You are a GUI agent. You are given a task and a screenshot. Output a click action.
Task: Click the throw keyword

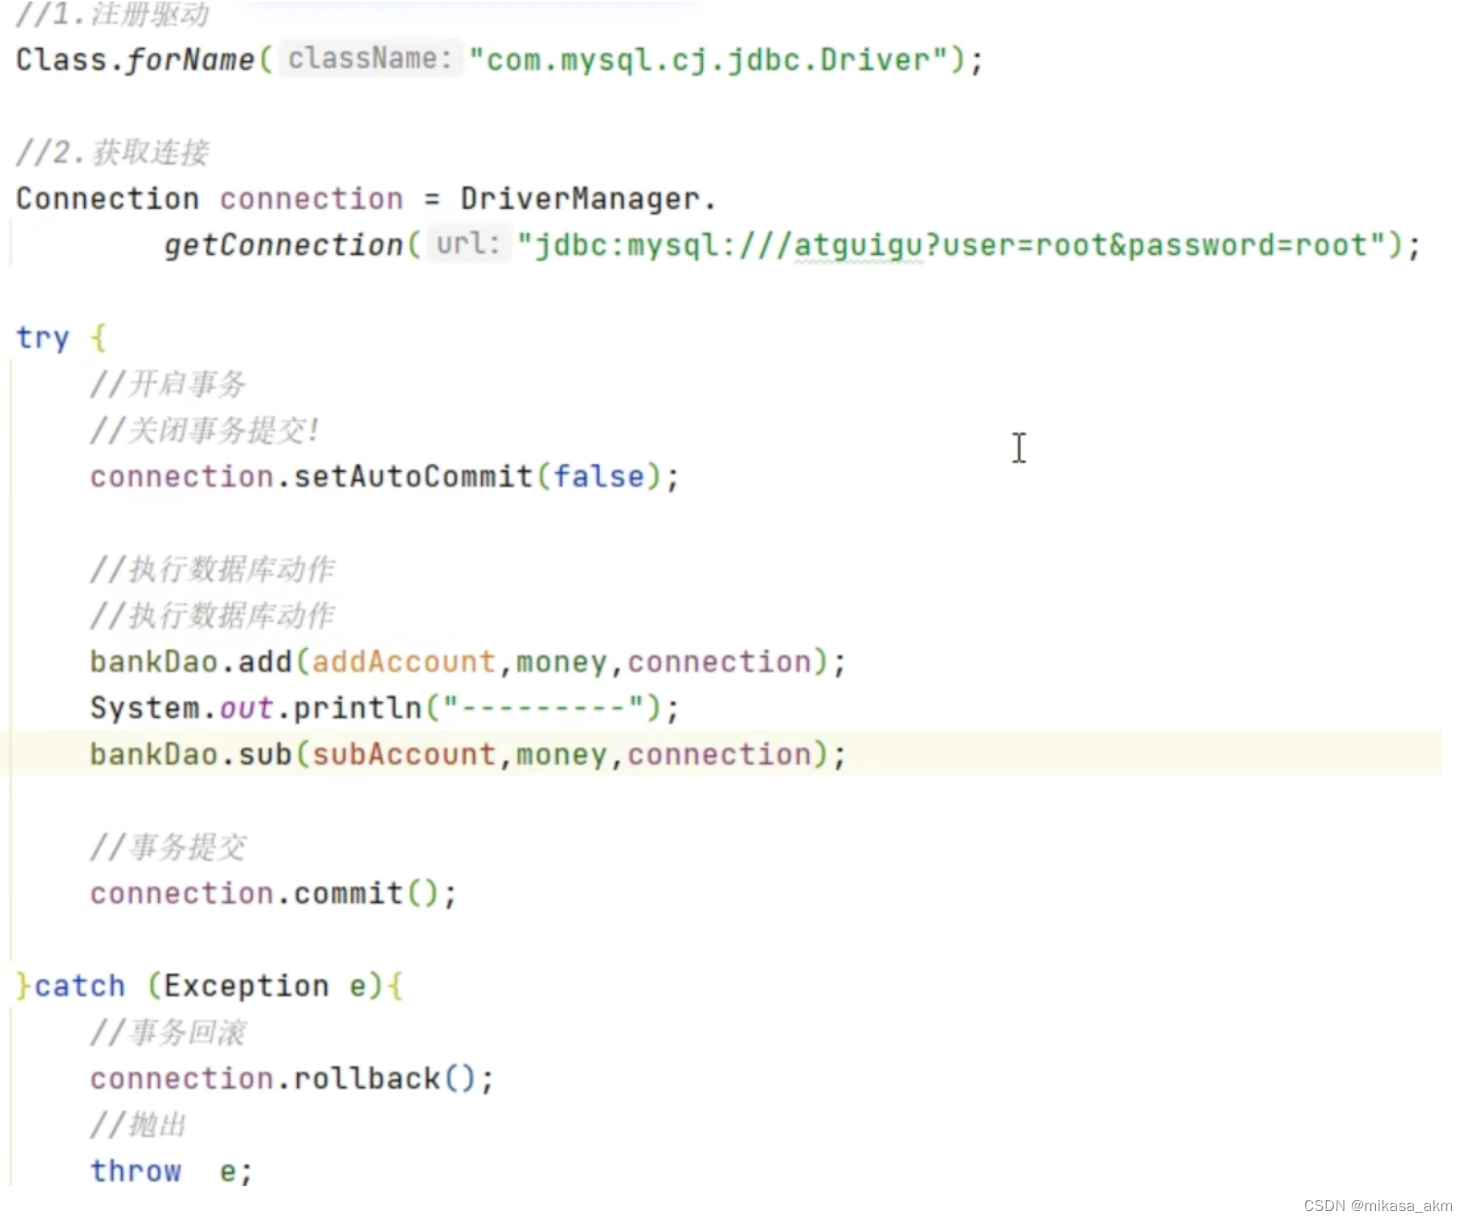click(x=136, y=1171)
